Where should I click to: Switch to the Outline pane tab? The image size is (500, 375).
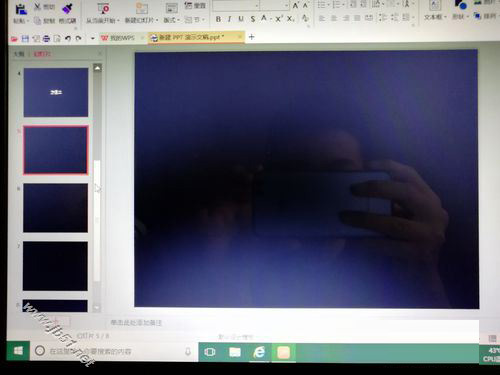pos(19,54)
